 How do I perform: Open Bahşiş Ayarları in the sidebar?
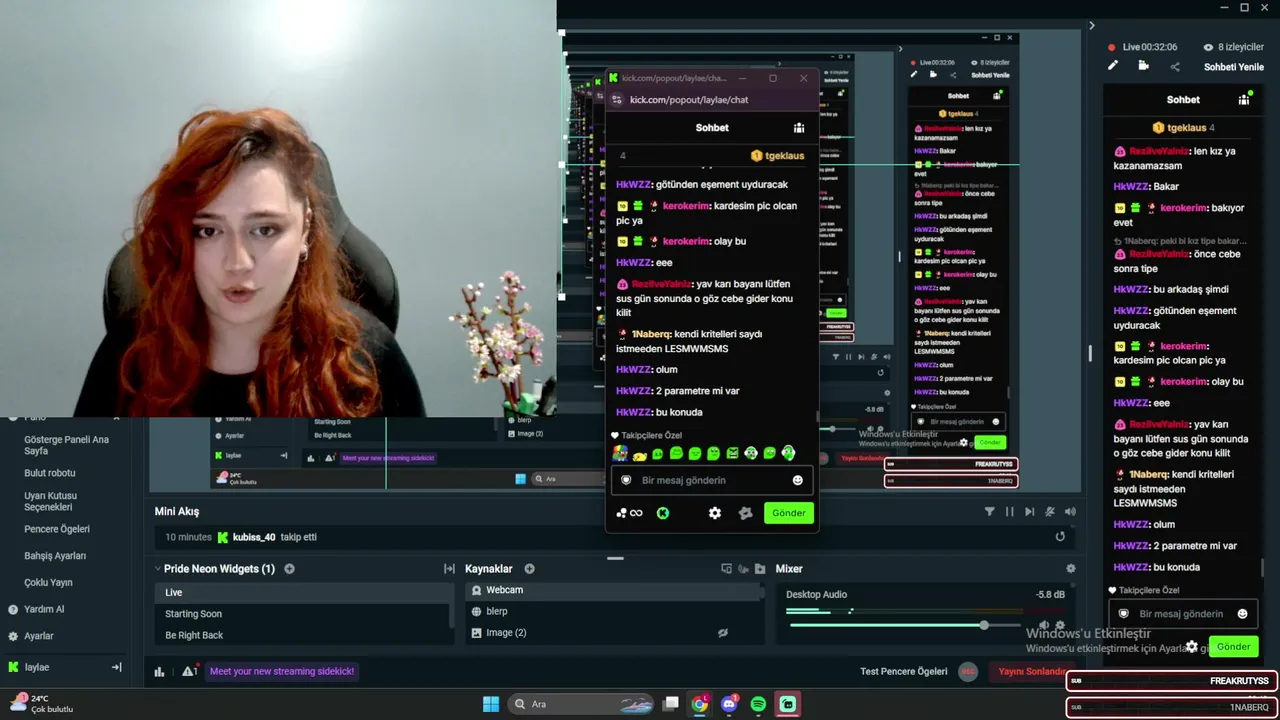tap(55, 556)
